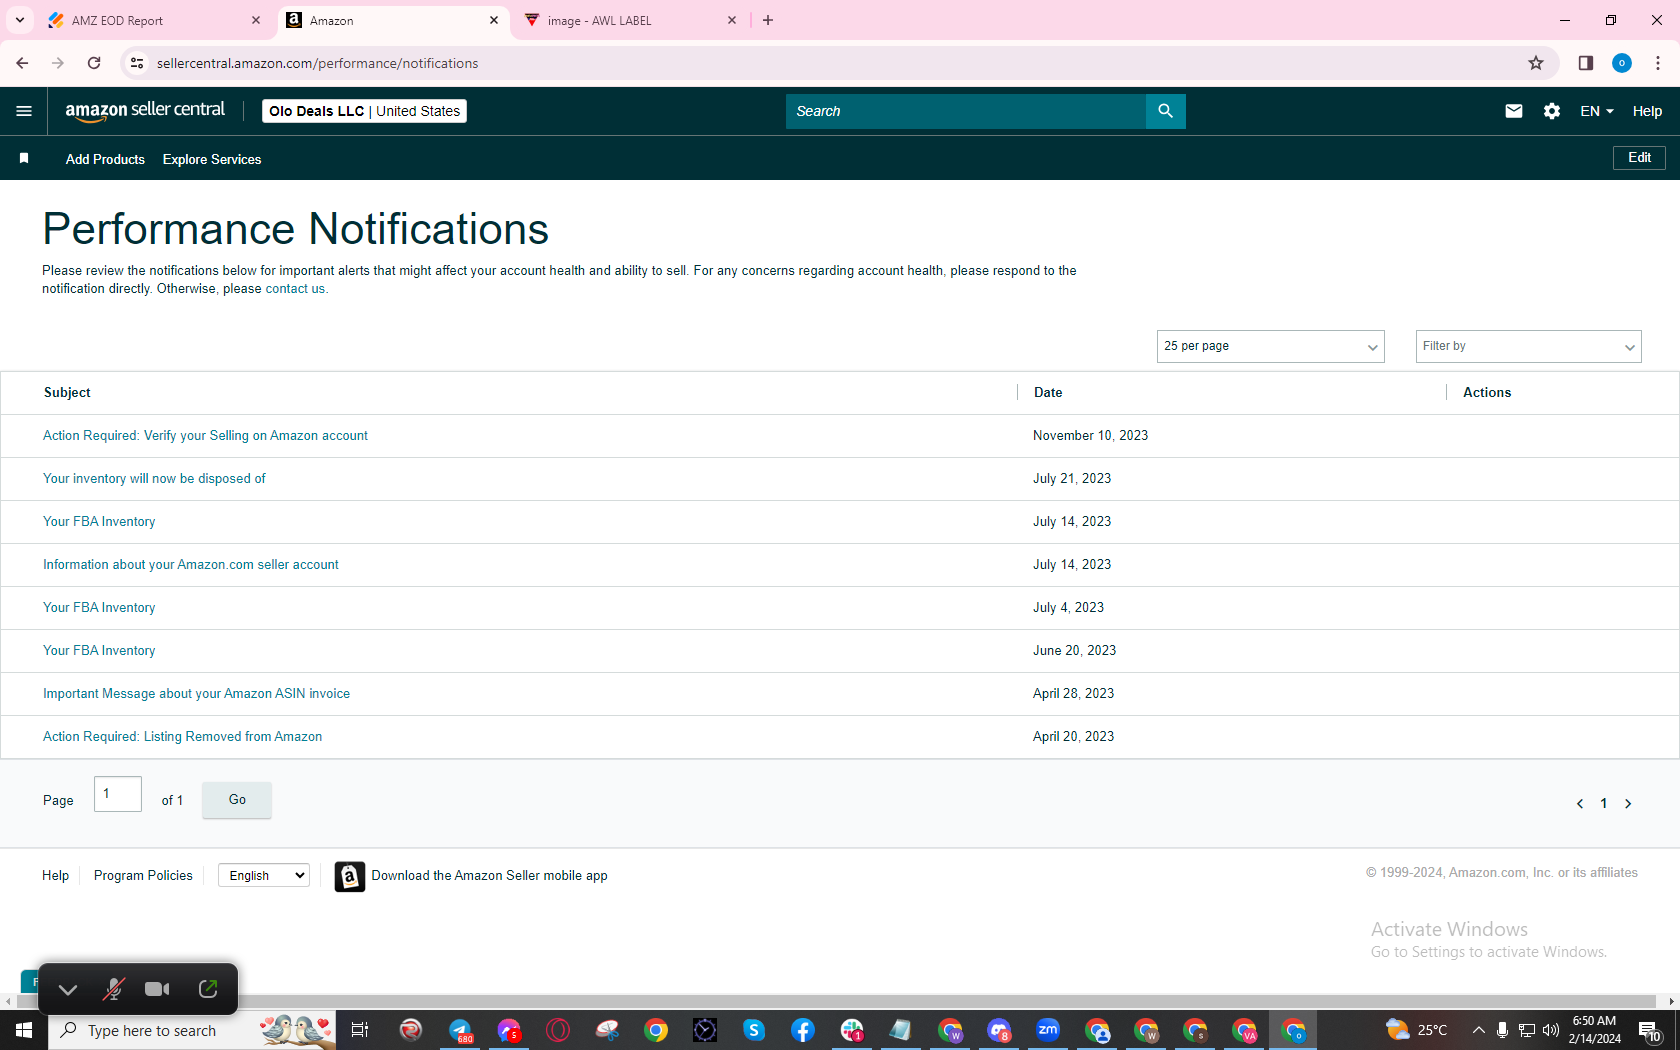The image size is (1680, 1050).
Task: Toggle the camera in the meeting toolbar
Action: point(157,989)
